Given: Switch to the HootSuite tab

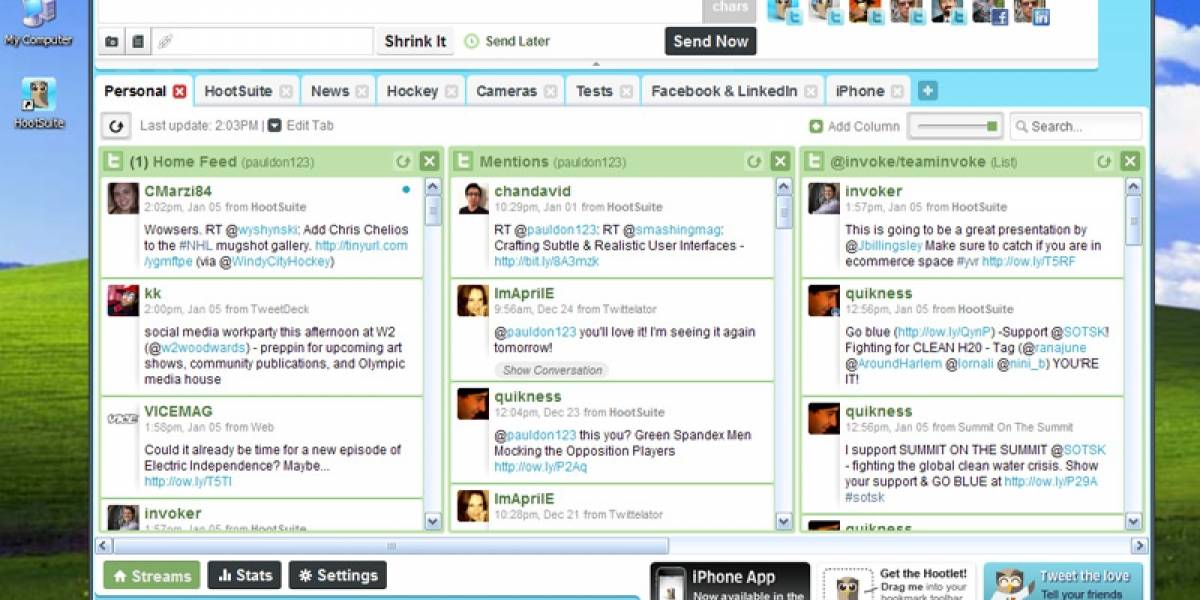Looking at the screenshot, I should click(x=238, y=91).
